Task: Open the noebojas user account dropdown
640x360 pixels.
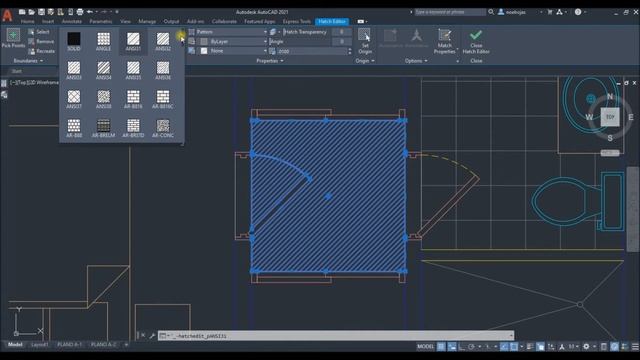Action: pos(520,12)
